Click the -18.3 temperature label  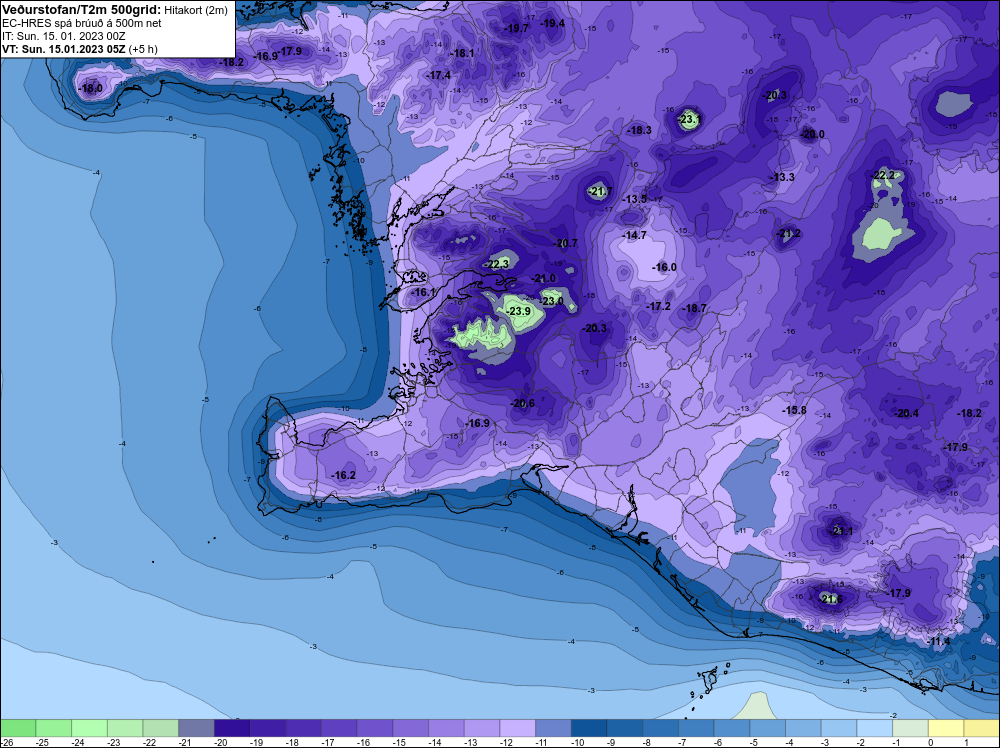point(640,130)
